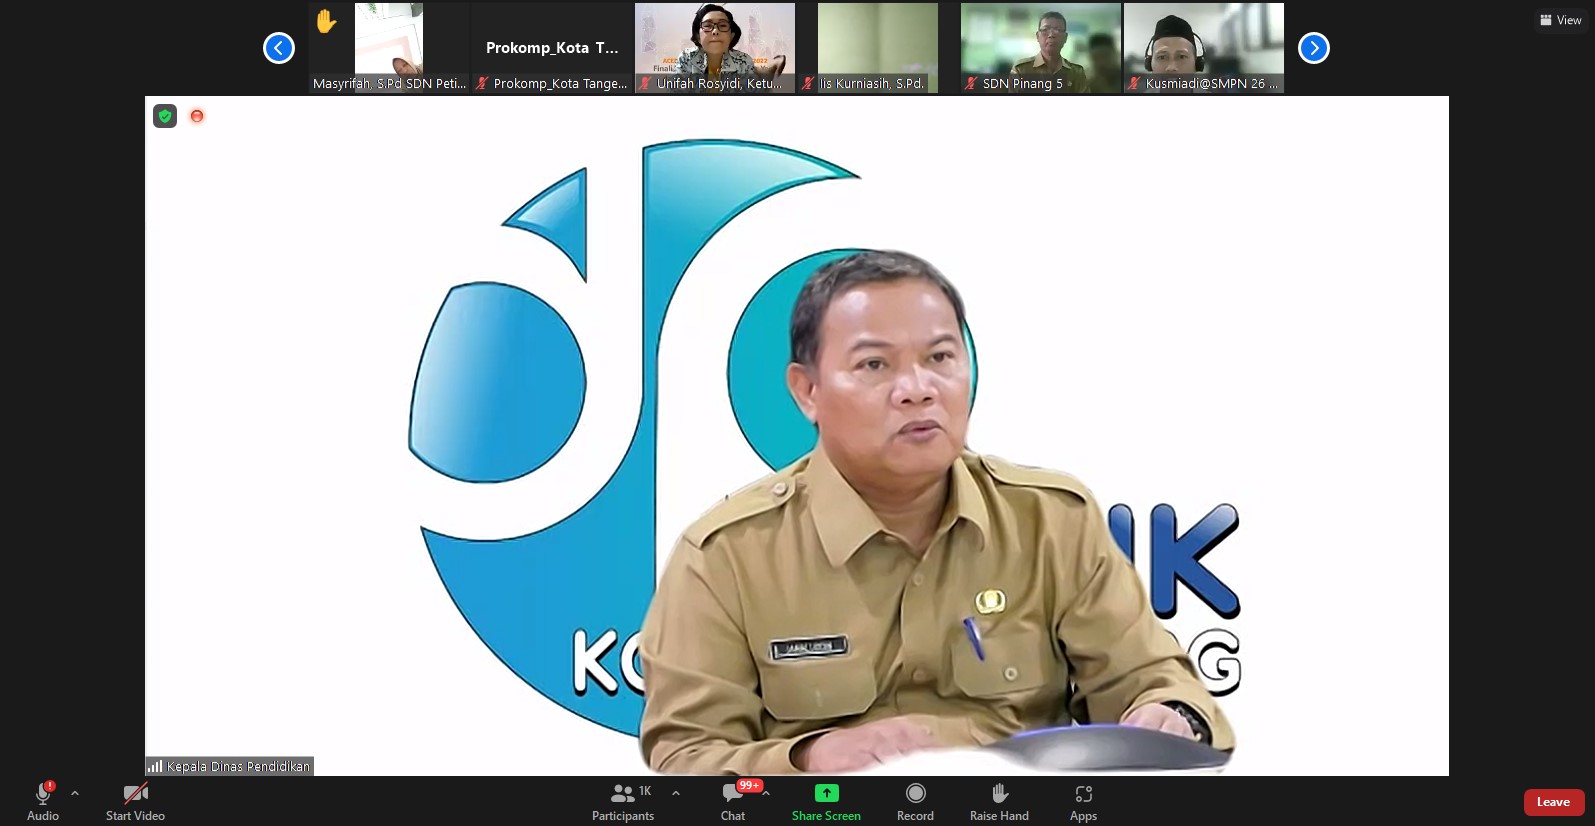Click the green Share Screen icon

[x=826, y=793]
